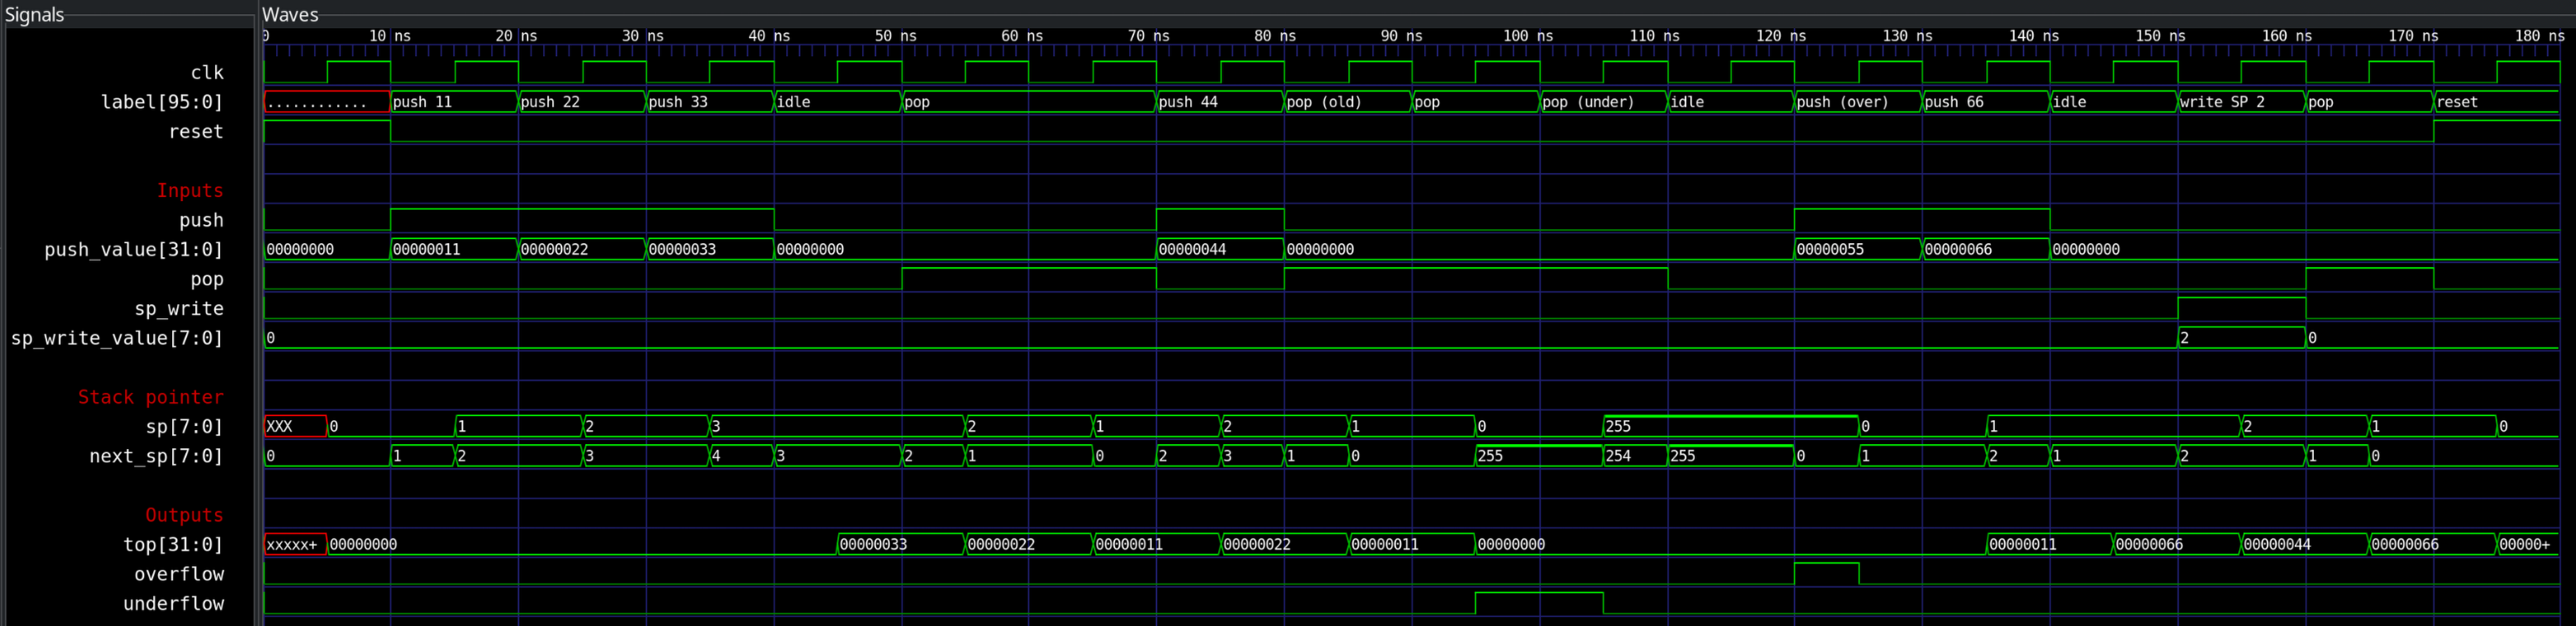2576x626 pixels.
Task: Select the top[31:0] signal name
Action: [173, 544]
